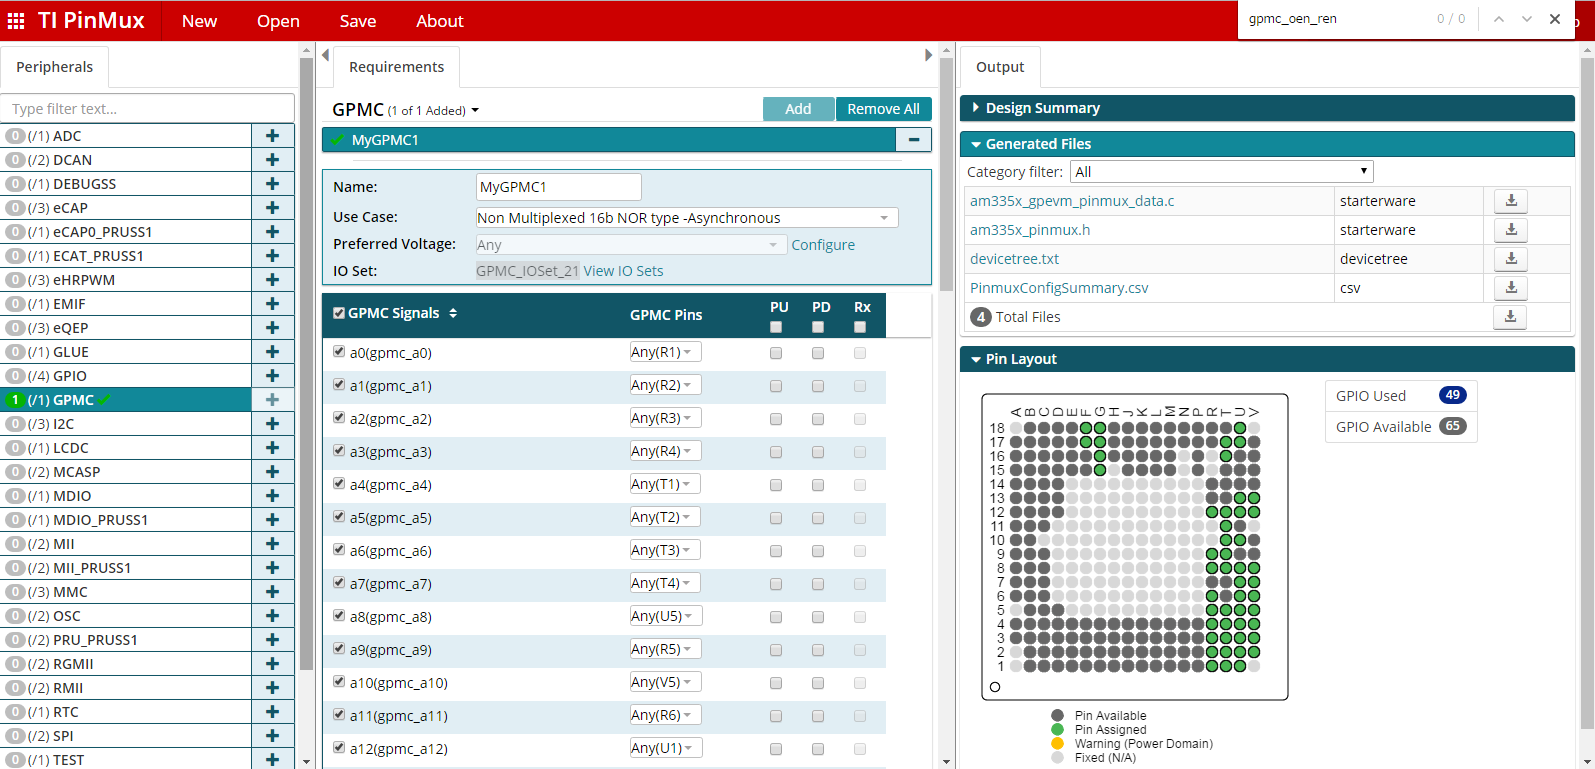1595x769 pixels.
Task: Enable pull-down on a3(gpmc_a3)
Action: 818,452
